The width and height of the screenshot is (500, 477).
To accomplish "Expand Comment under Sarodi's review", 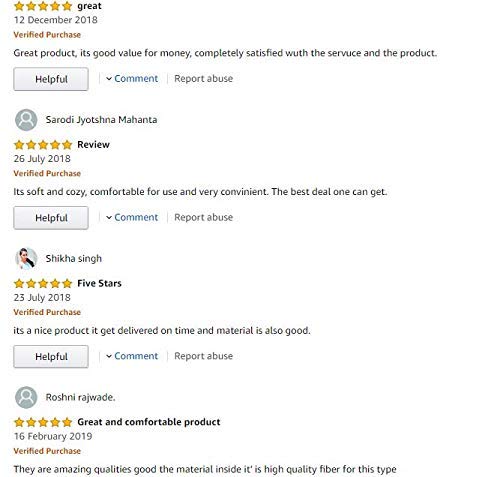I will (x=132, y=217).
